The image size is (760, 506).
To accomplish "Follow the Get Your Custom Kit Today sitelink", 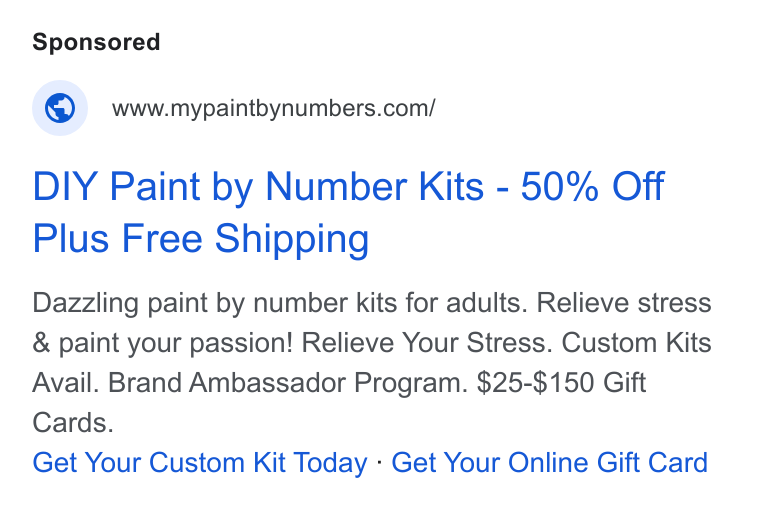I will 200,462.
